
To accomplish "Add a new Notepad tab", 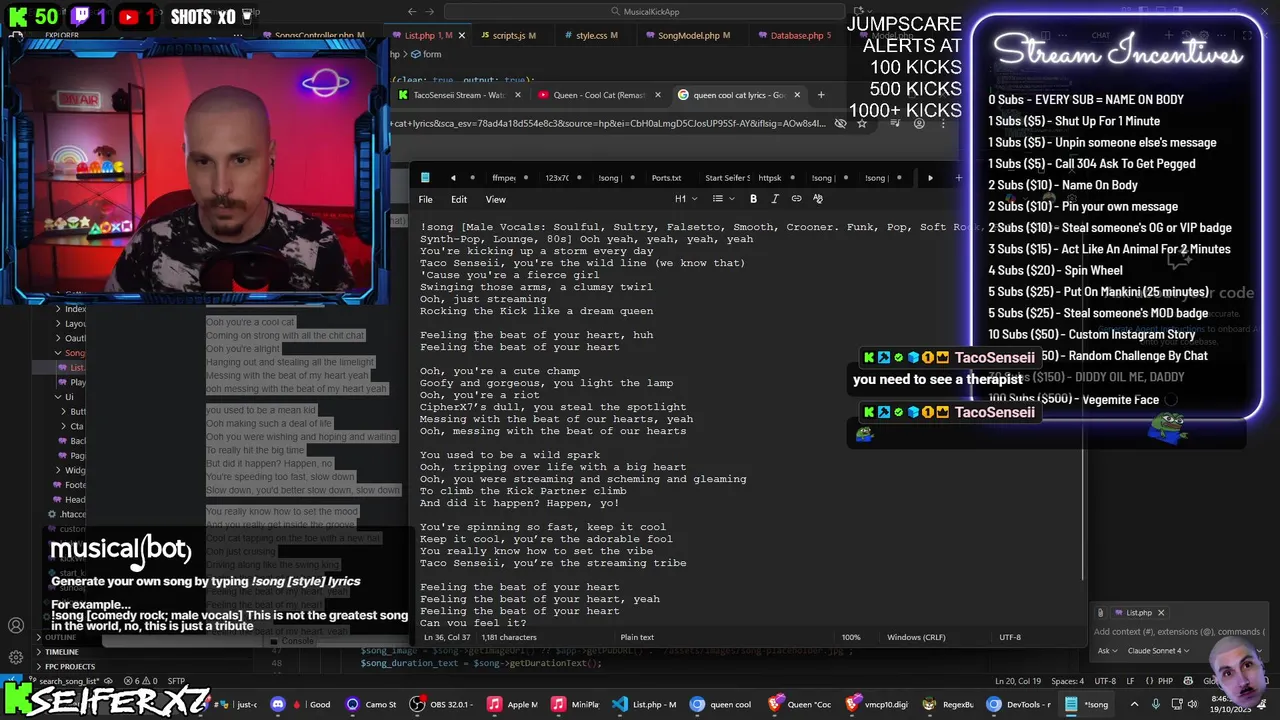I will pos(958,178).
